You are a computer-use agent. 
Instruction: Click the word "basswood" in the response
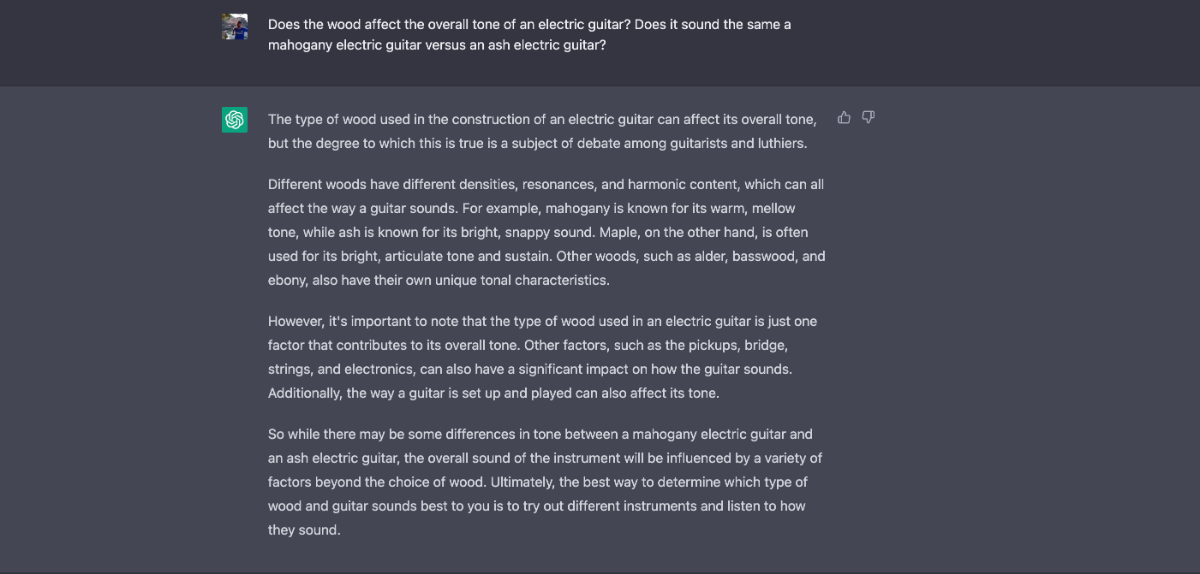(x=763, y=256)
